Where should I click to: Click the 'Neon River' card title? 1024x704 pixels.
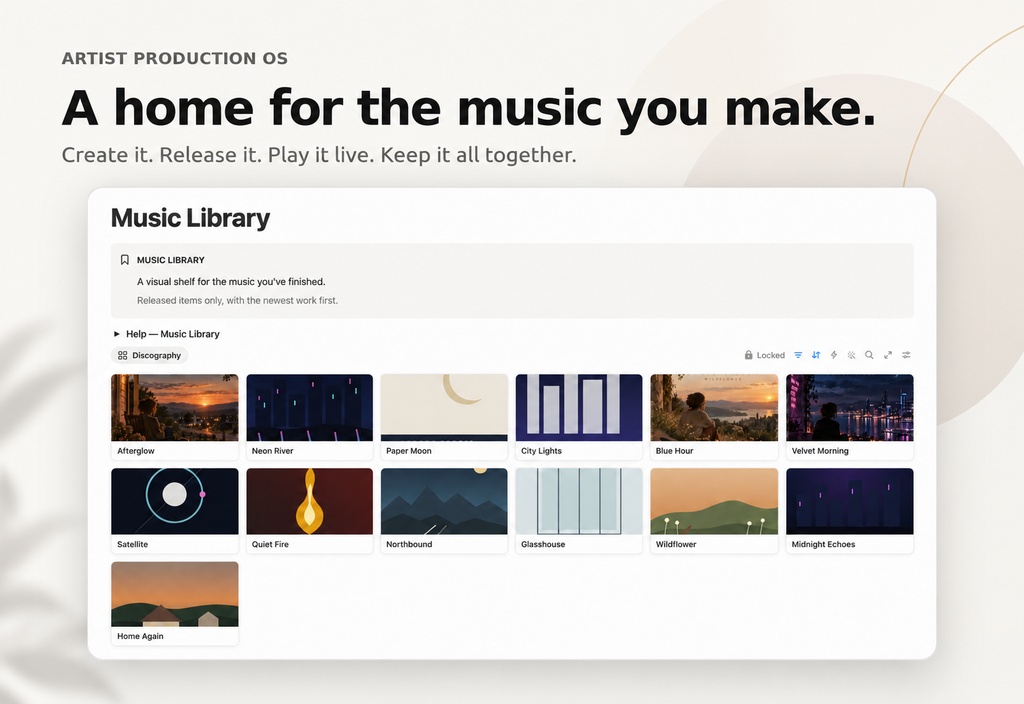pyautogui.click(x=272, y=451)
